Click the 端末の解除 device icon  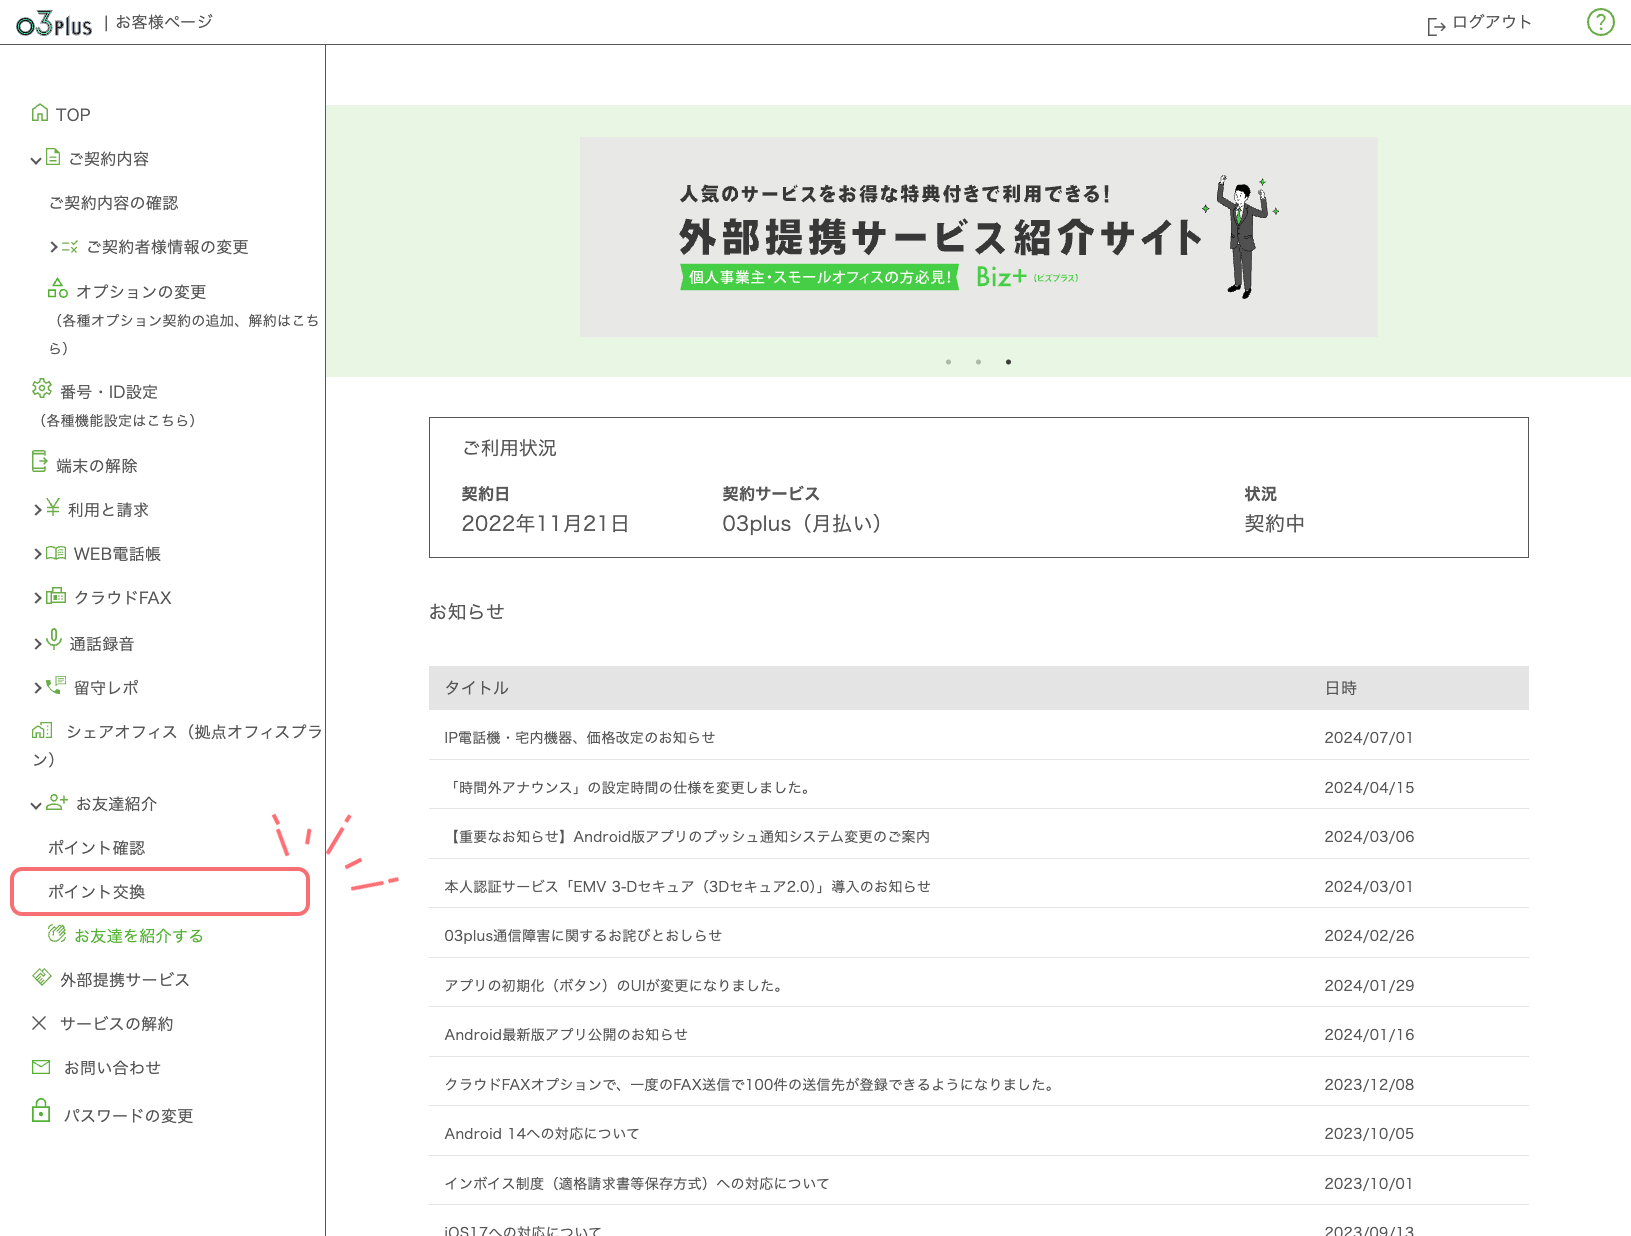[40, 461]
